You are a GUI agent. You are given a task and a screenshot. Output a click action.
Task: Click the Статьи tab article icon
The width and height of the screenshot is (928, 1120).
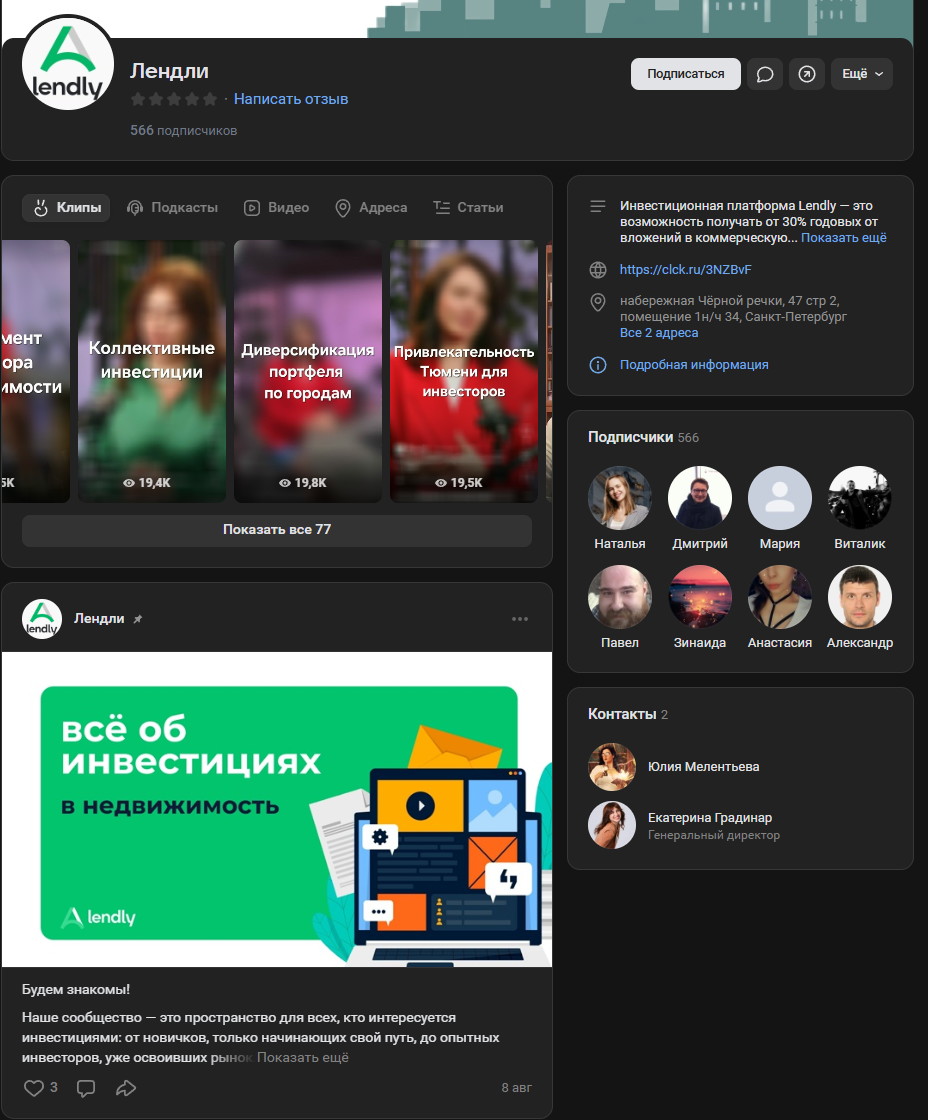[441, 208]
